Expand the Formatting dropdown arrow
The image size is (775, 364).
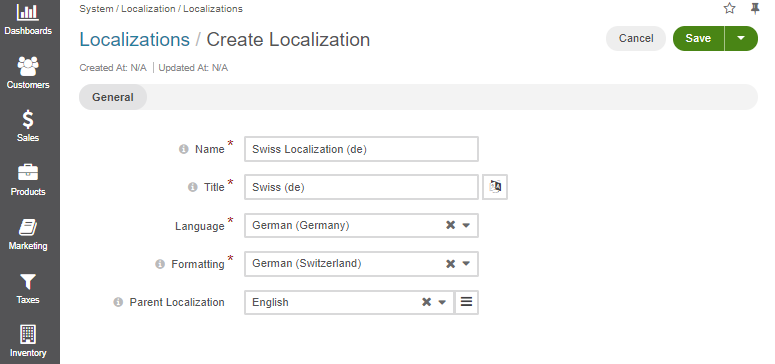pyautogui.click(x=466, y=264)
